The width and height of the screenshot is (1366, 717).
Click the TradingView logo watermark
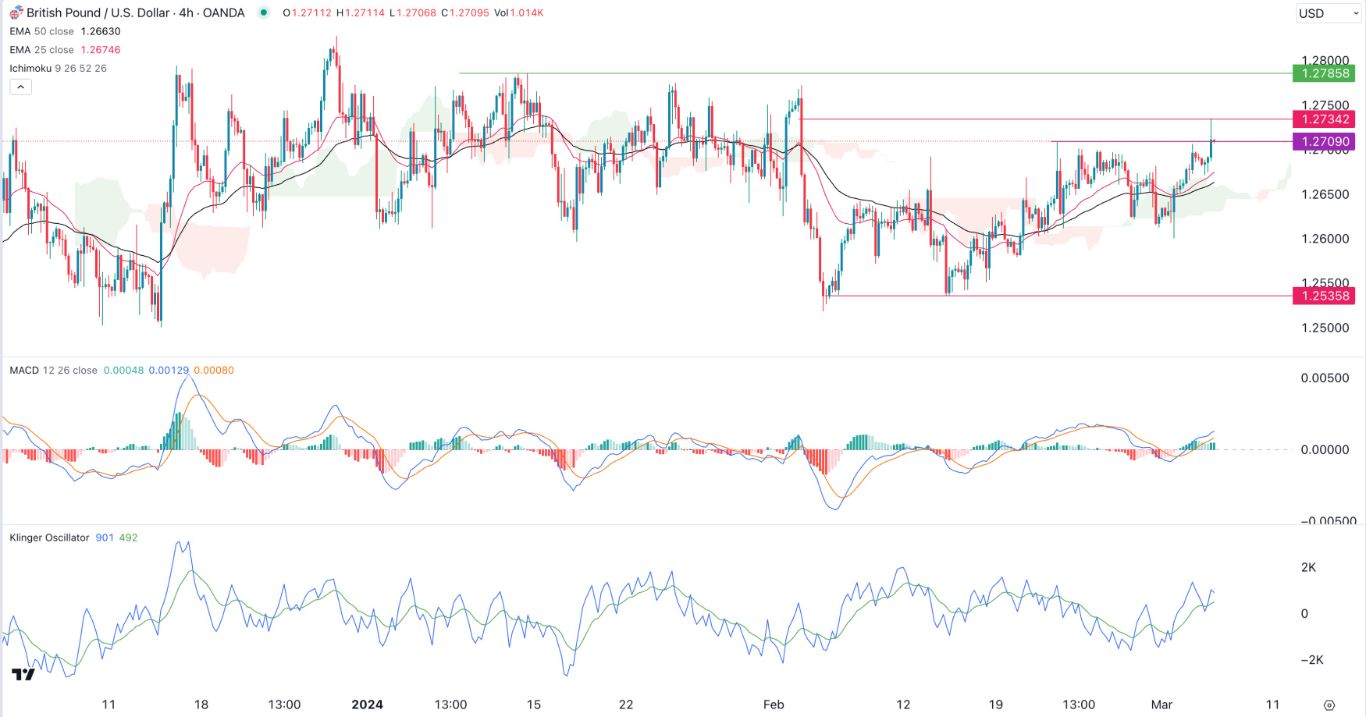pos(22,675)
